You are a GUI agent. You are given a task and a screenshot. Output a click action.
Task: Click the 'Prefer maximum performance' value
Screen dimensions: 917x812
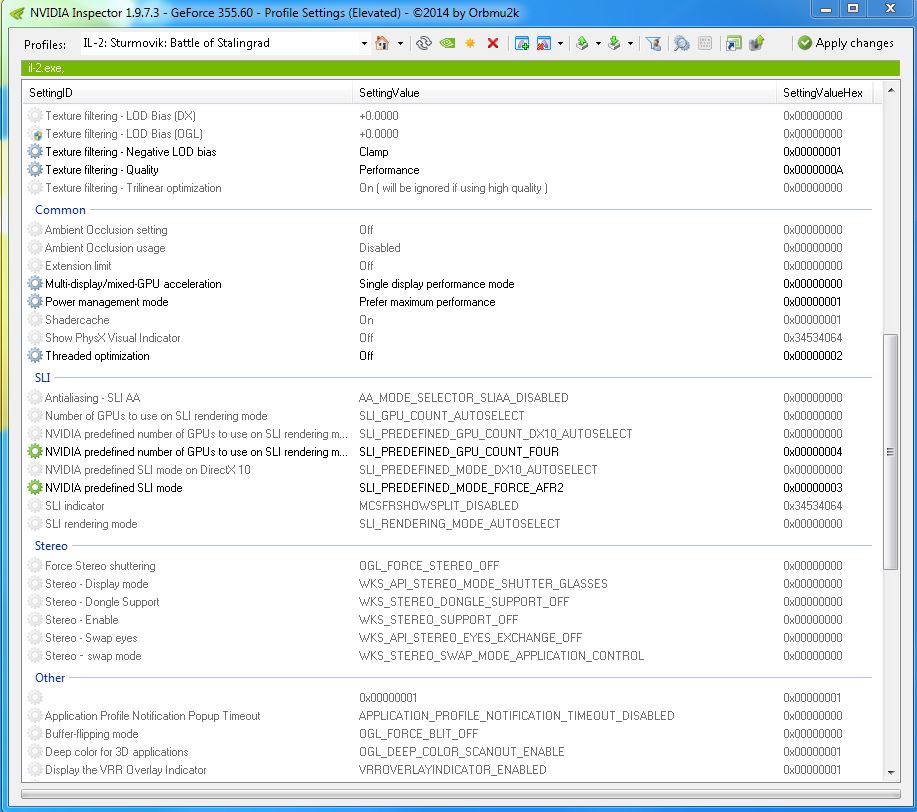[427, 302]
